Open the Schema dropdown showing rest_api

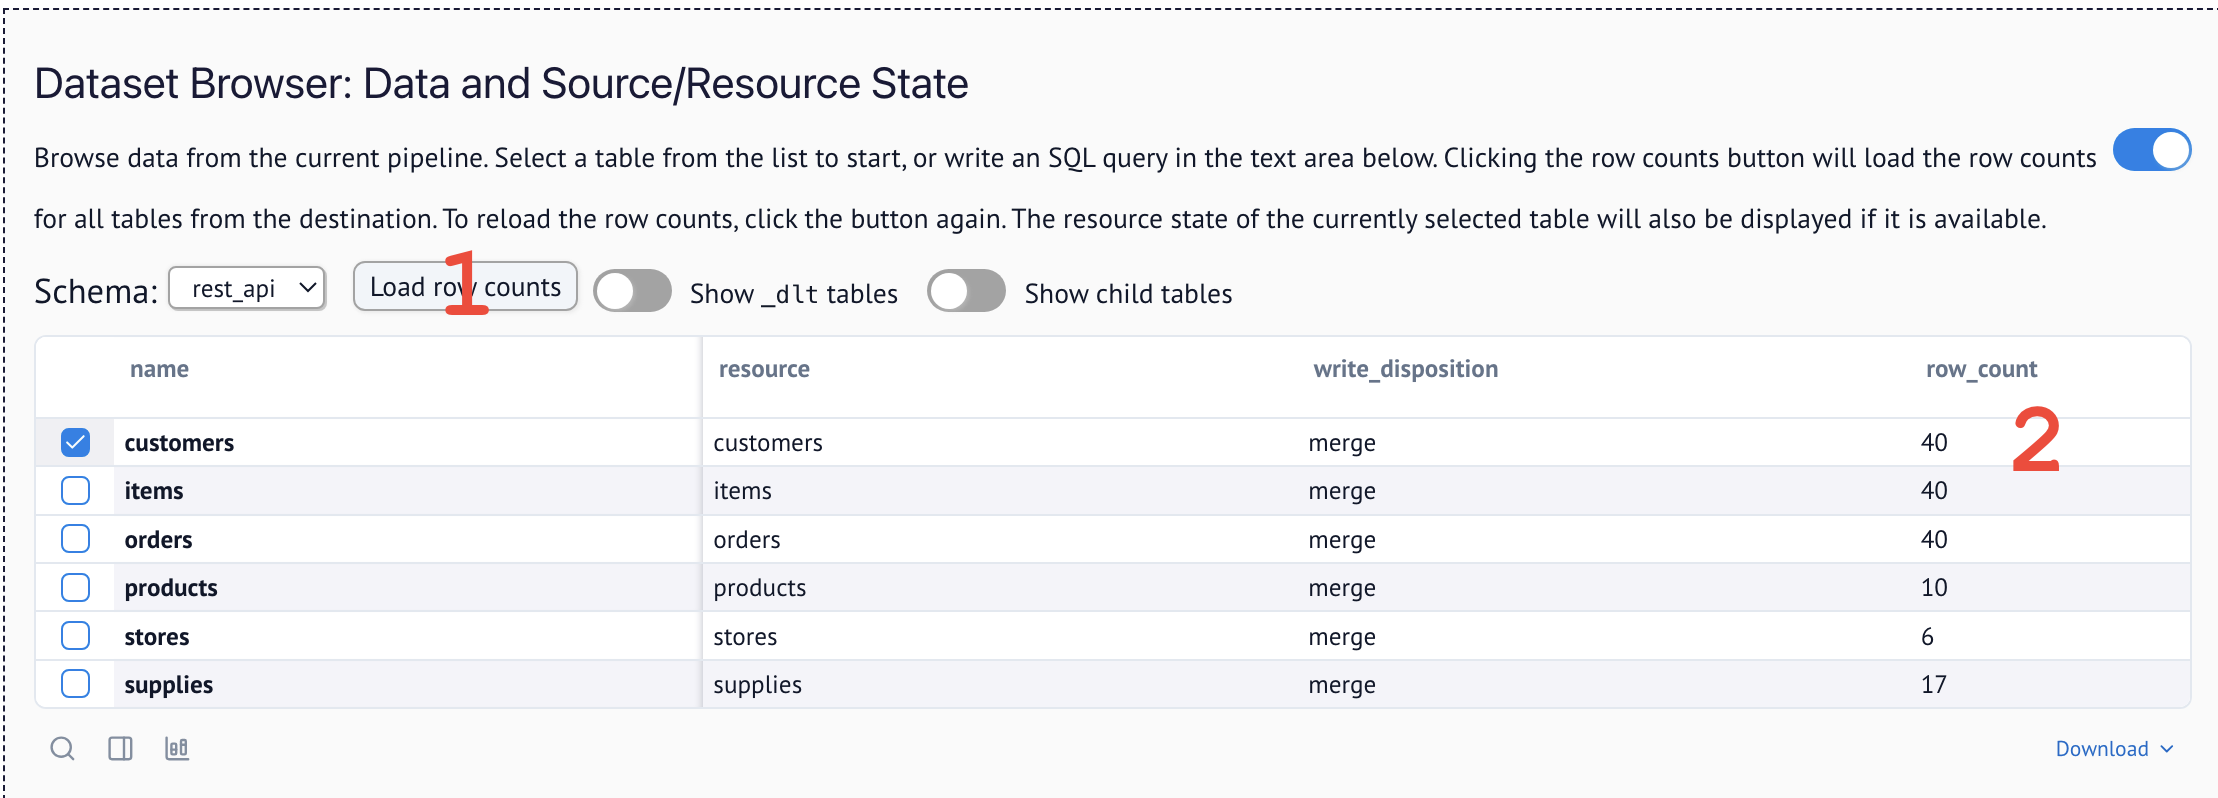click(247, 288)
